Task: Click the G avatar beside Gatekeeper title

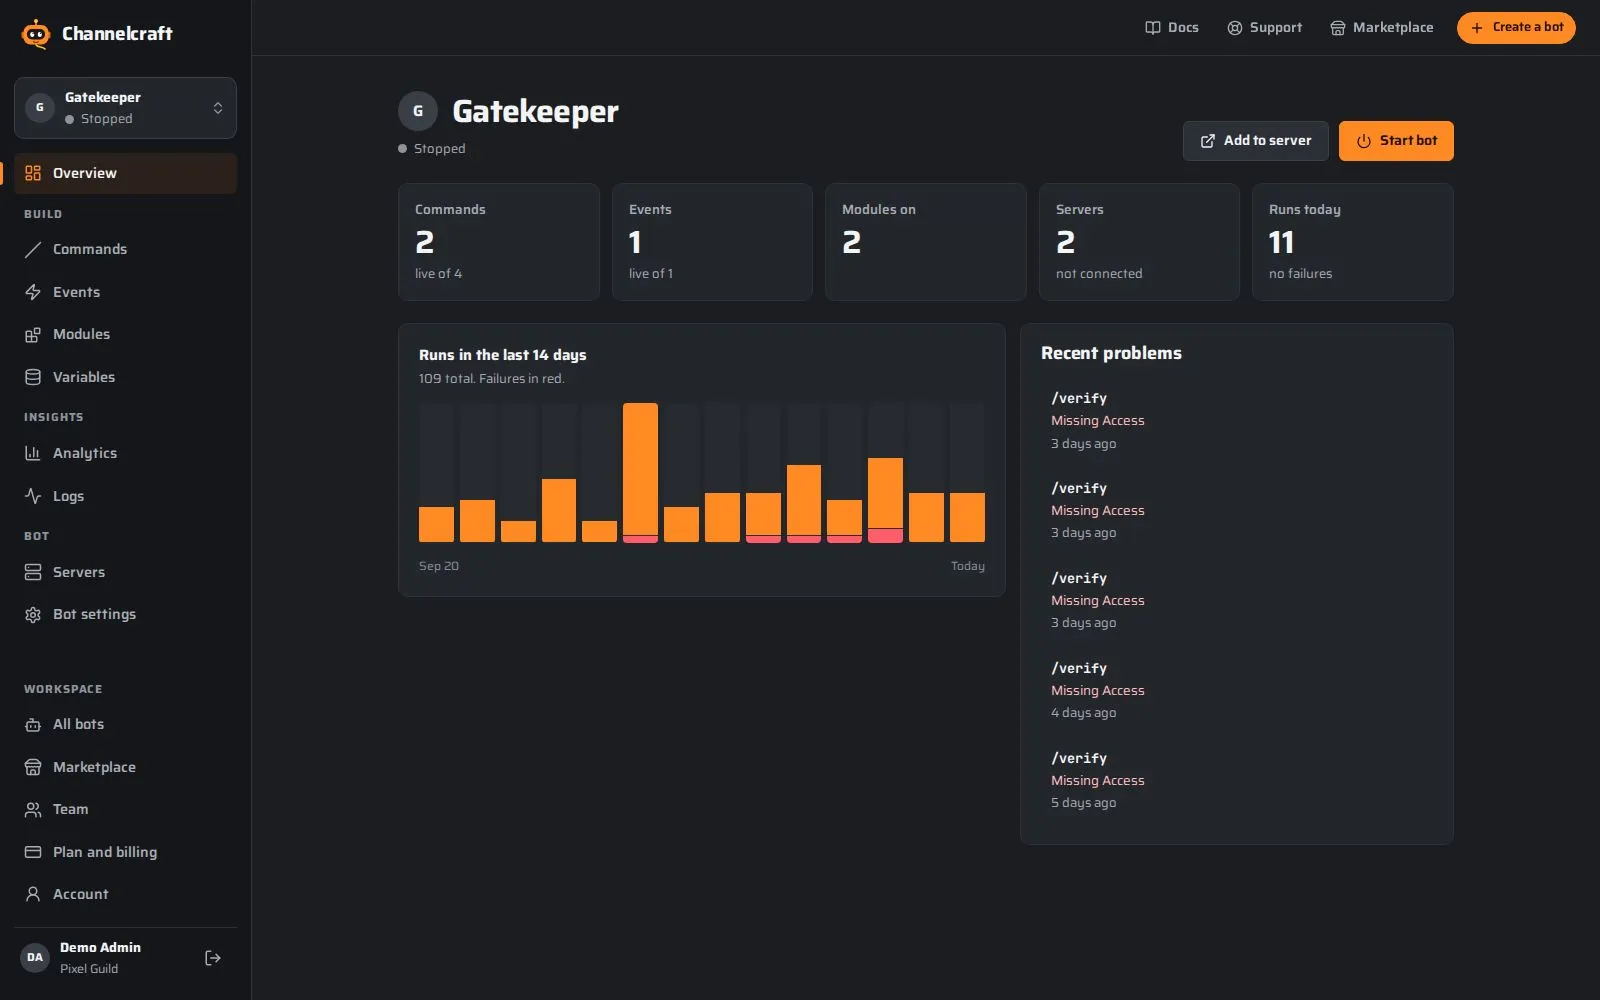Action: tap(418, 111)
